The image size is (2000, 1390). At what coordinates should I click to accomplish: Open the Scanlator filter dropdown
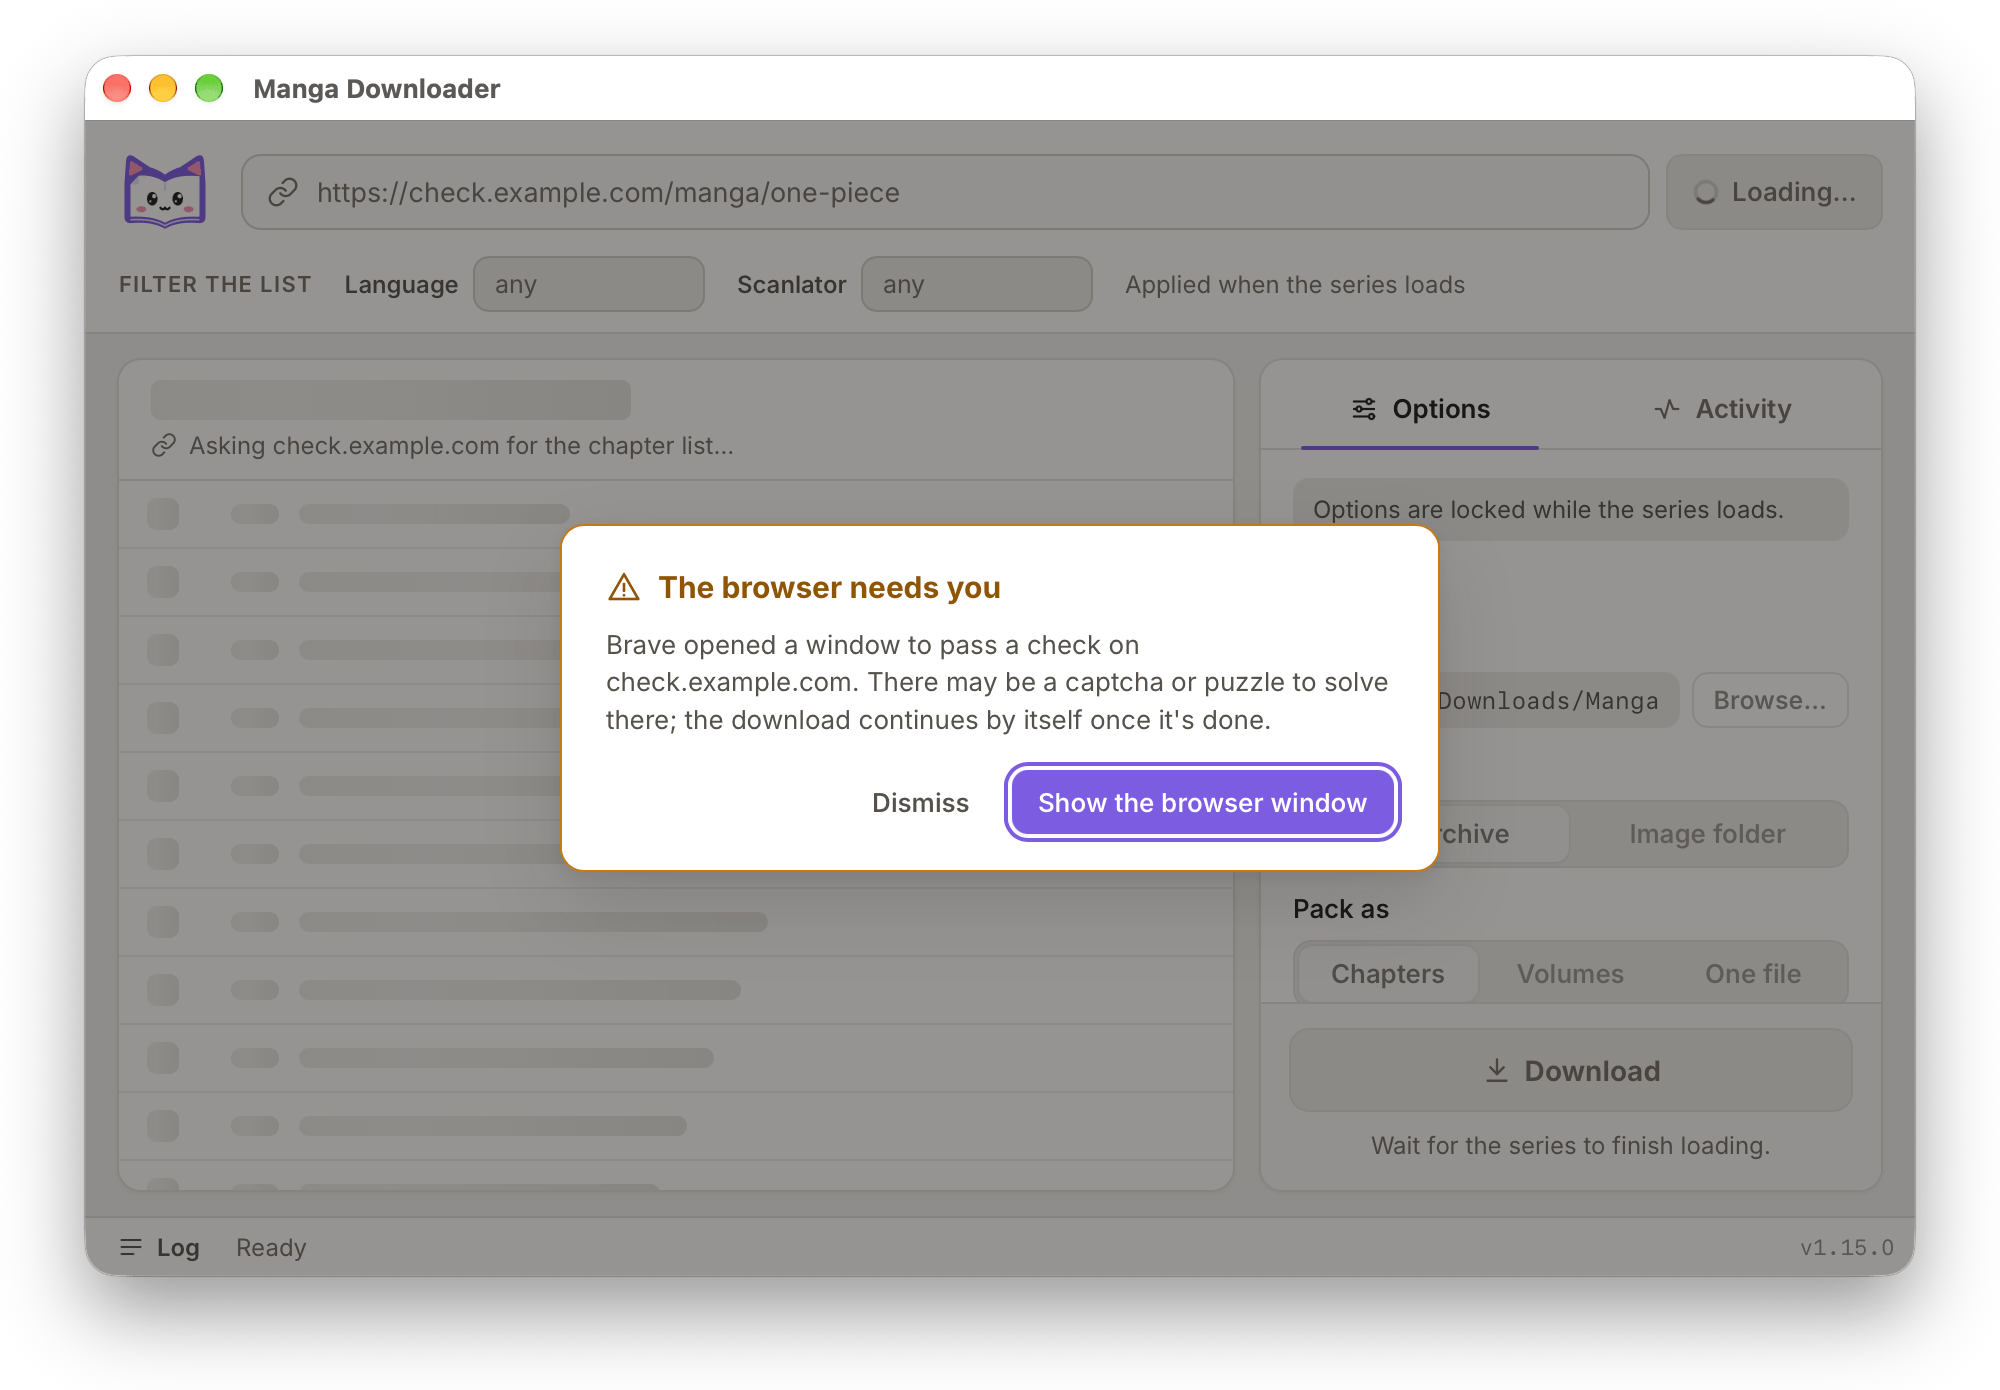coord(977,284)
